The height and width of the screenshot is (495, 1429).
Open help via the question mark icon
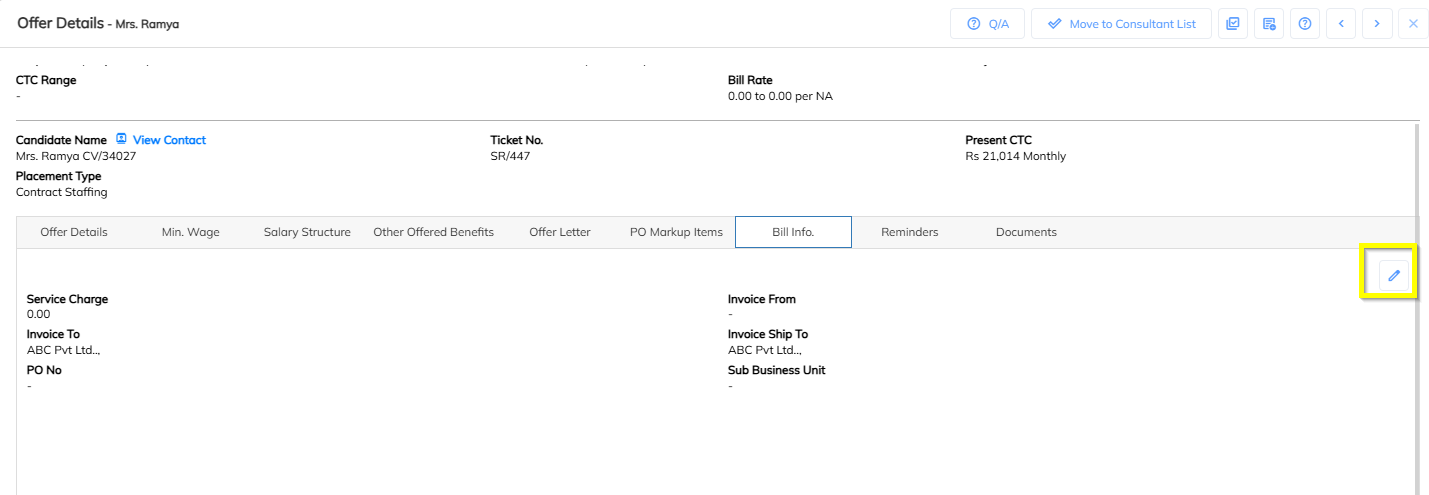click(x=1305, y=24)
